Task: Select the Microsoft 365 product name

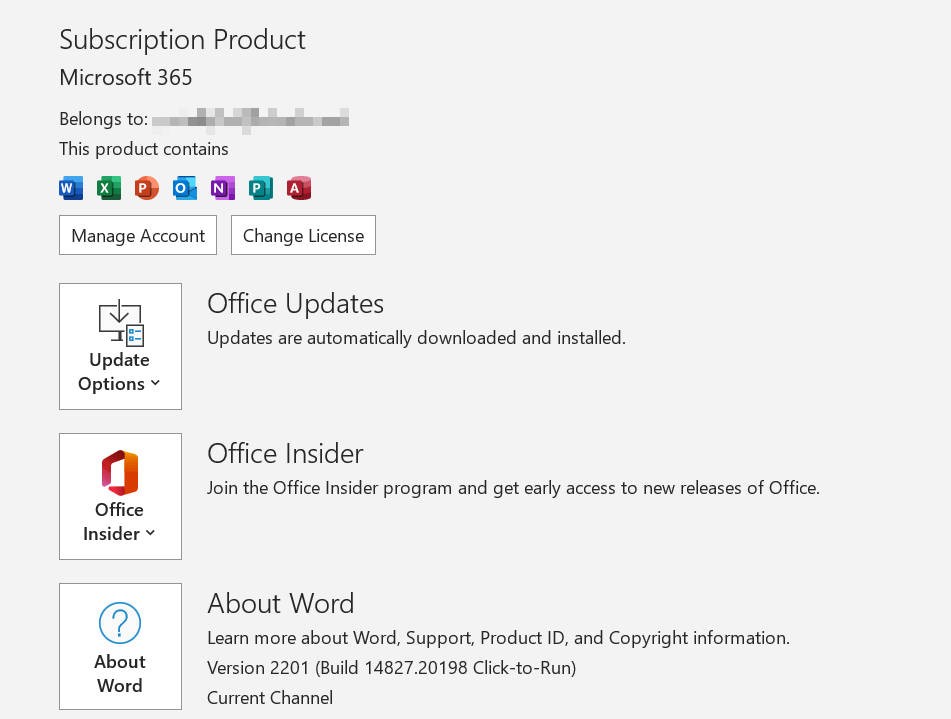Action: pos(126,78)
